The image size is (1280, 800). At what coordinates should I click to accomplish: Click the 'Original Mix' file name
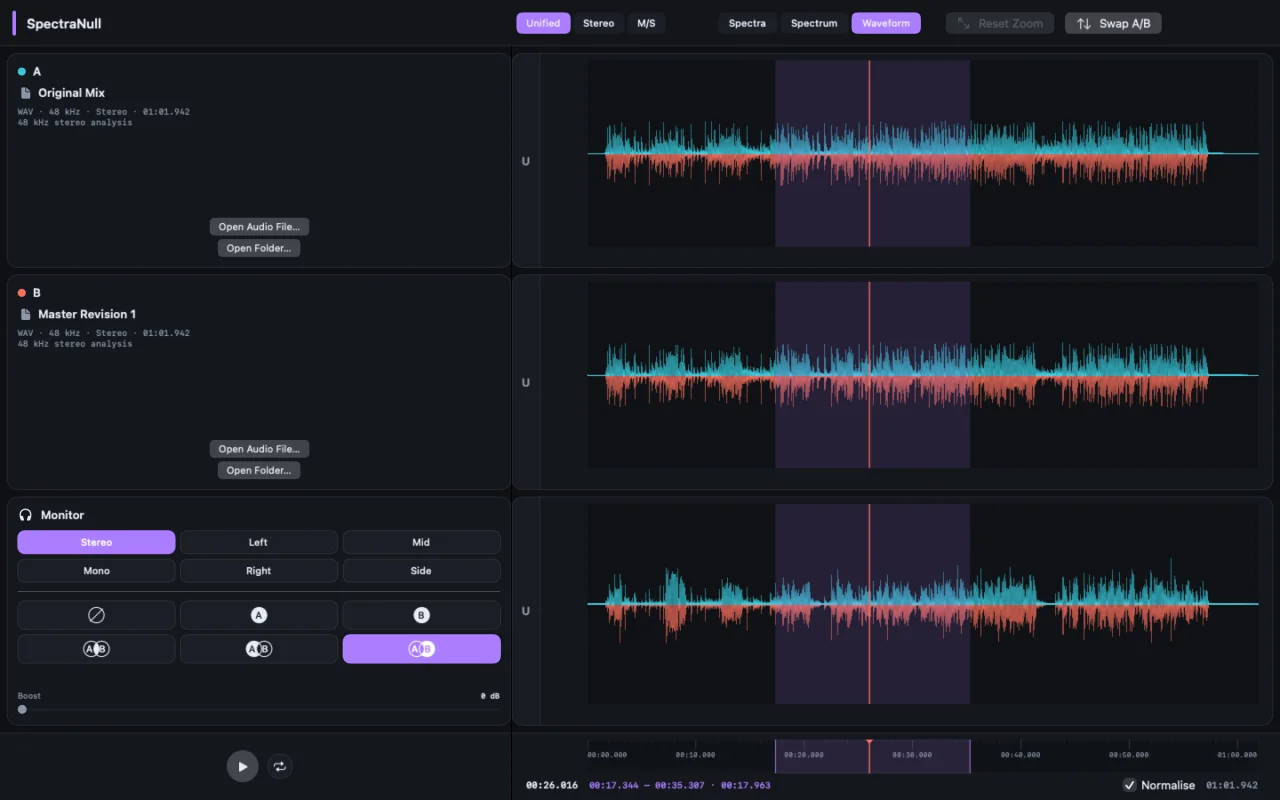71,93
